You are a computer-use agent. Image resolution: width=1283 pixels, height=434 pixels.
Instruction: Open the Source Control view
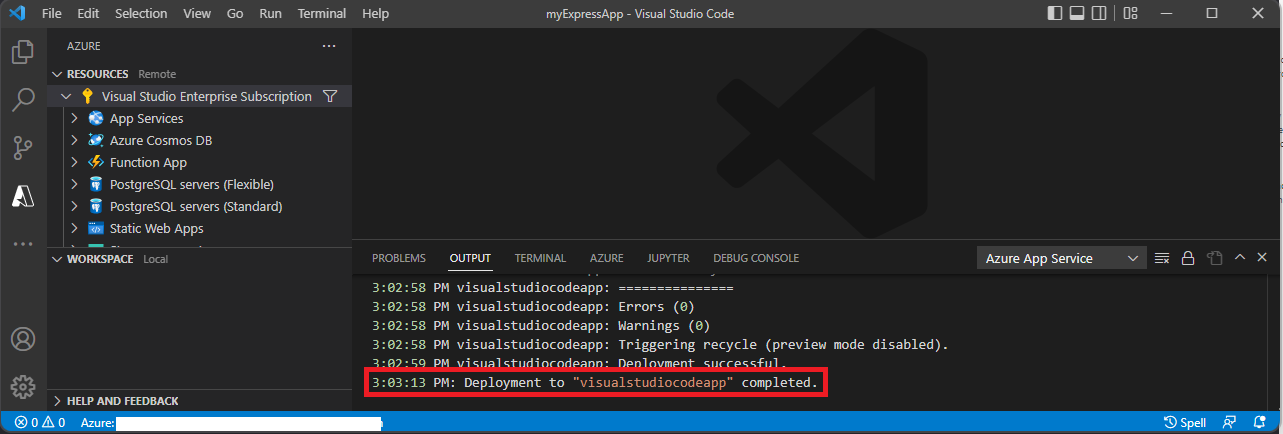pos(23,148)
